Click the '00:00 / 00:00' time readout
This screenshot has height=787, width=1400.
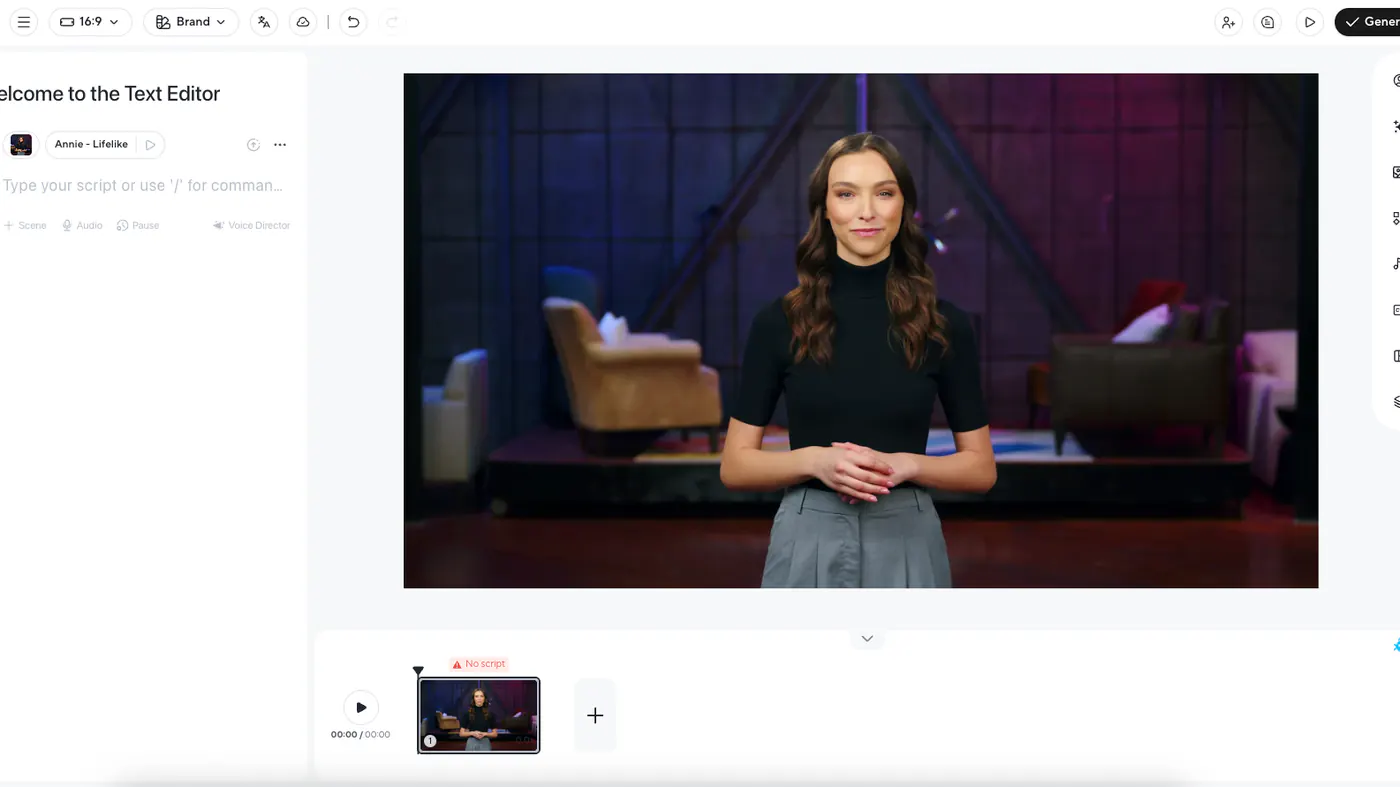click(361, 735)
